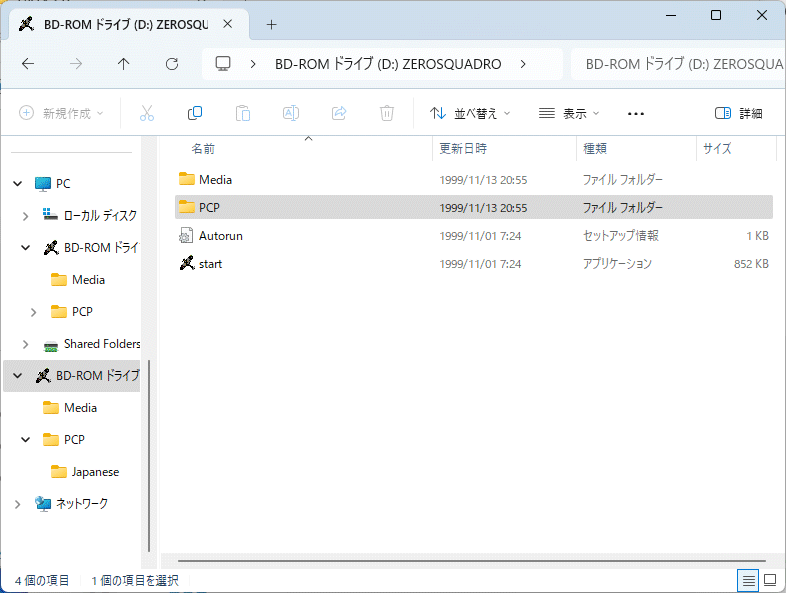Screen dimensions: 786x593
Task: Click the PCP folder icon in file list
Action: click(186, 207)
